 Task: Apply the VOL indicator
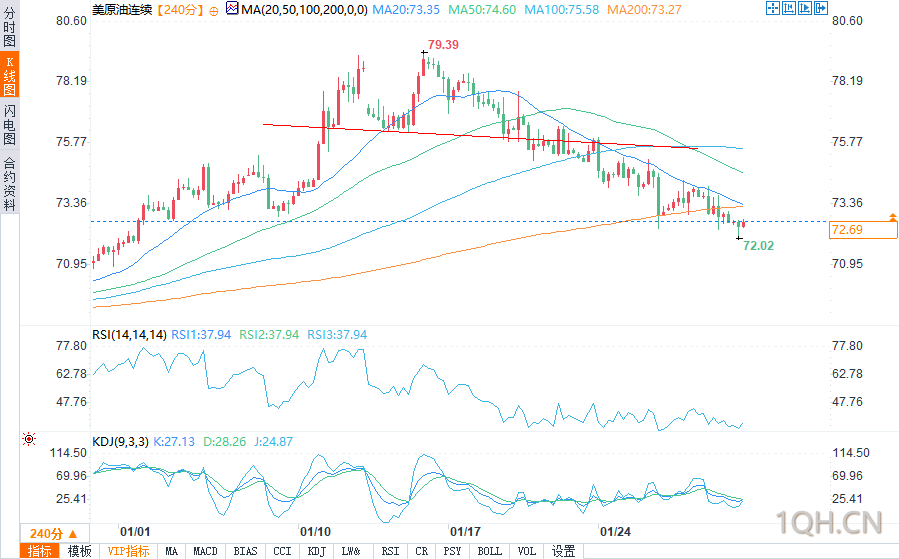click(x=526, y=551)
